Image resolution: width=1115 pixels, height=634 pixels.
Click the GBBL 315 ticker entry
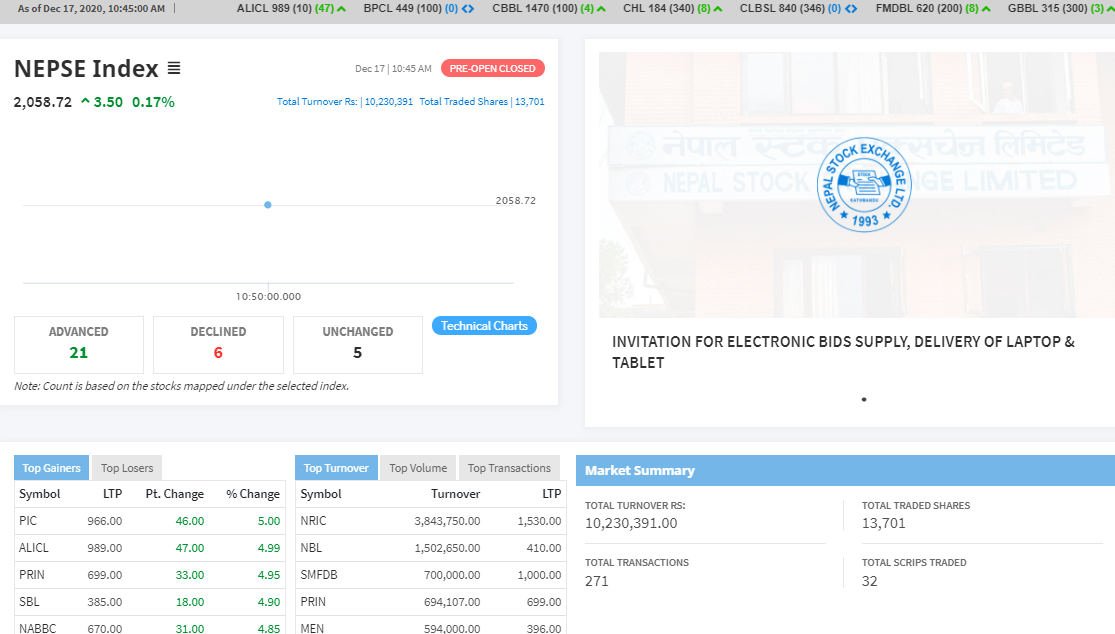point(1059,9)
